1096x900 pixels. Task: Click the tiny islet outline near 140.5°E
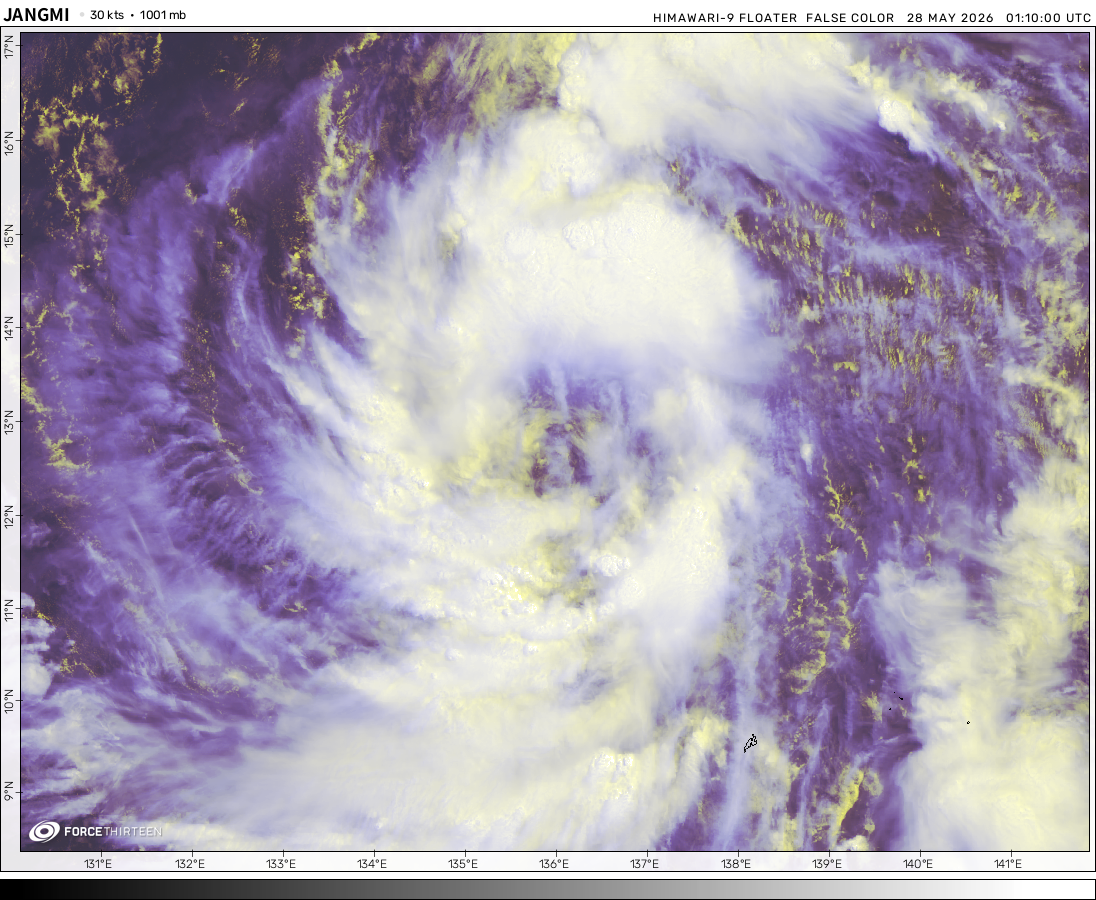[968, 723]
